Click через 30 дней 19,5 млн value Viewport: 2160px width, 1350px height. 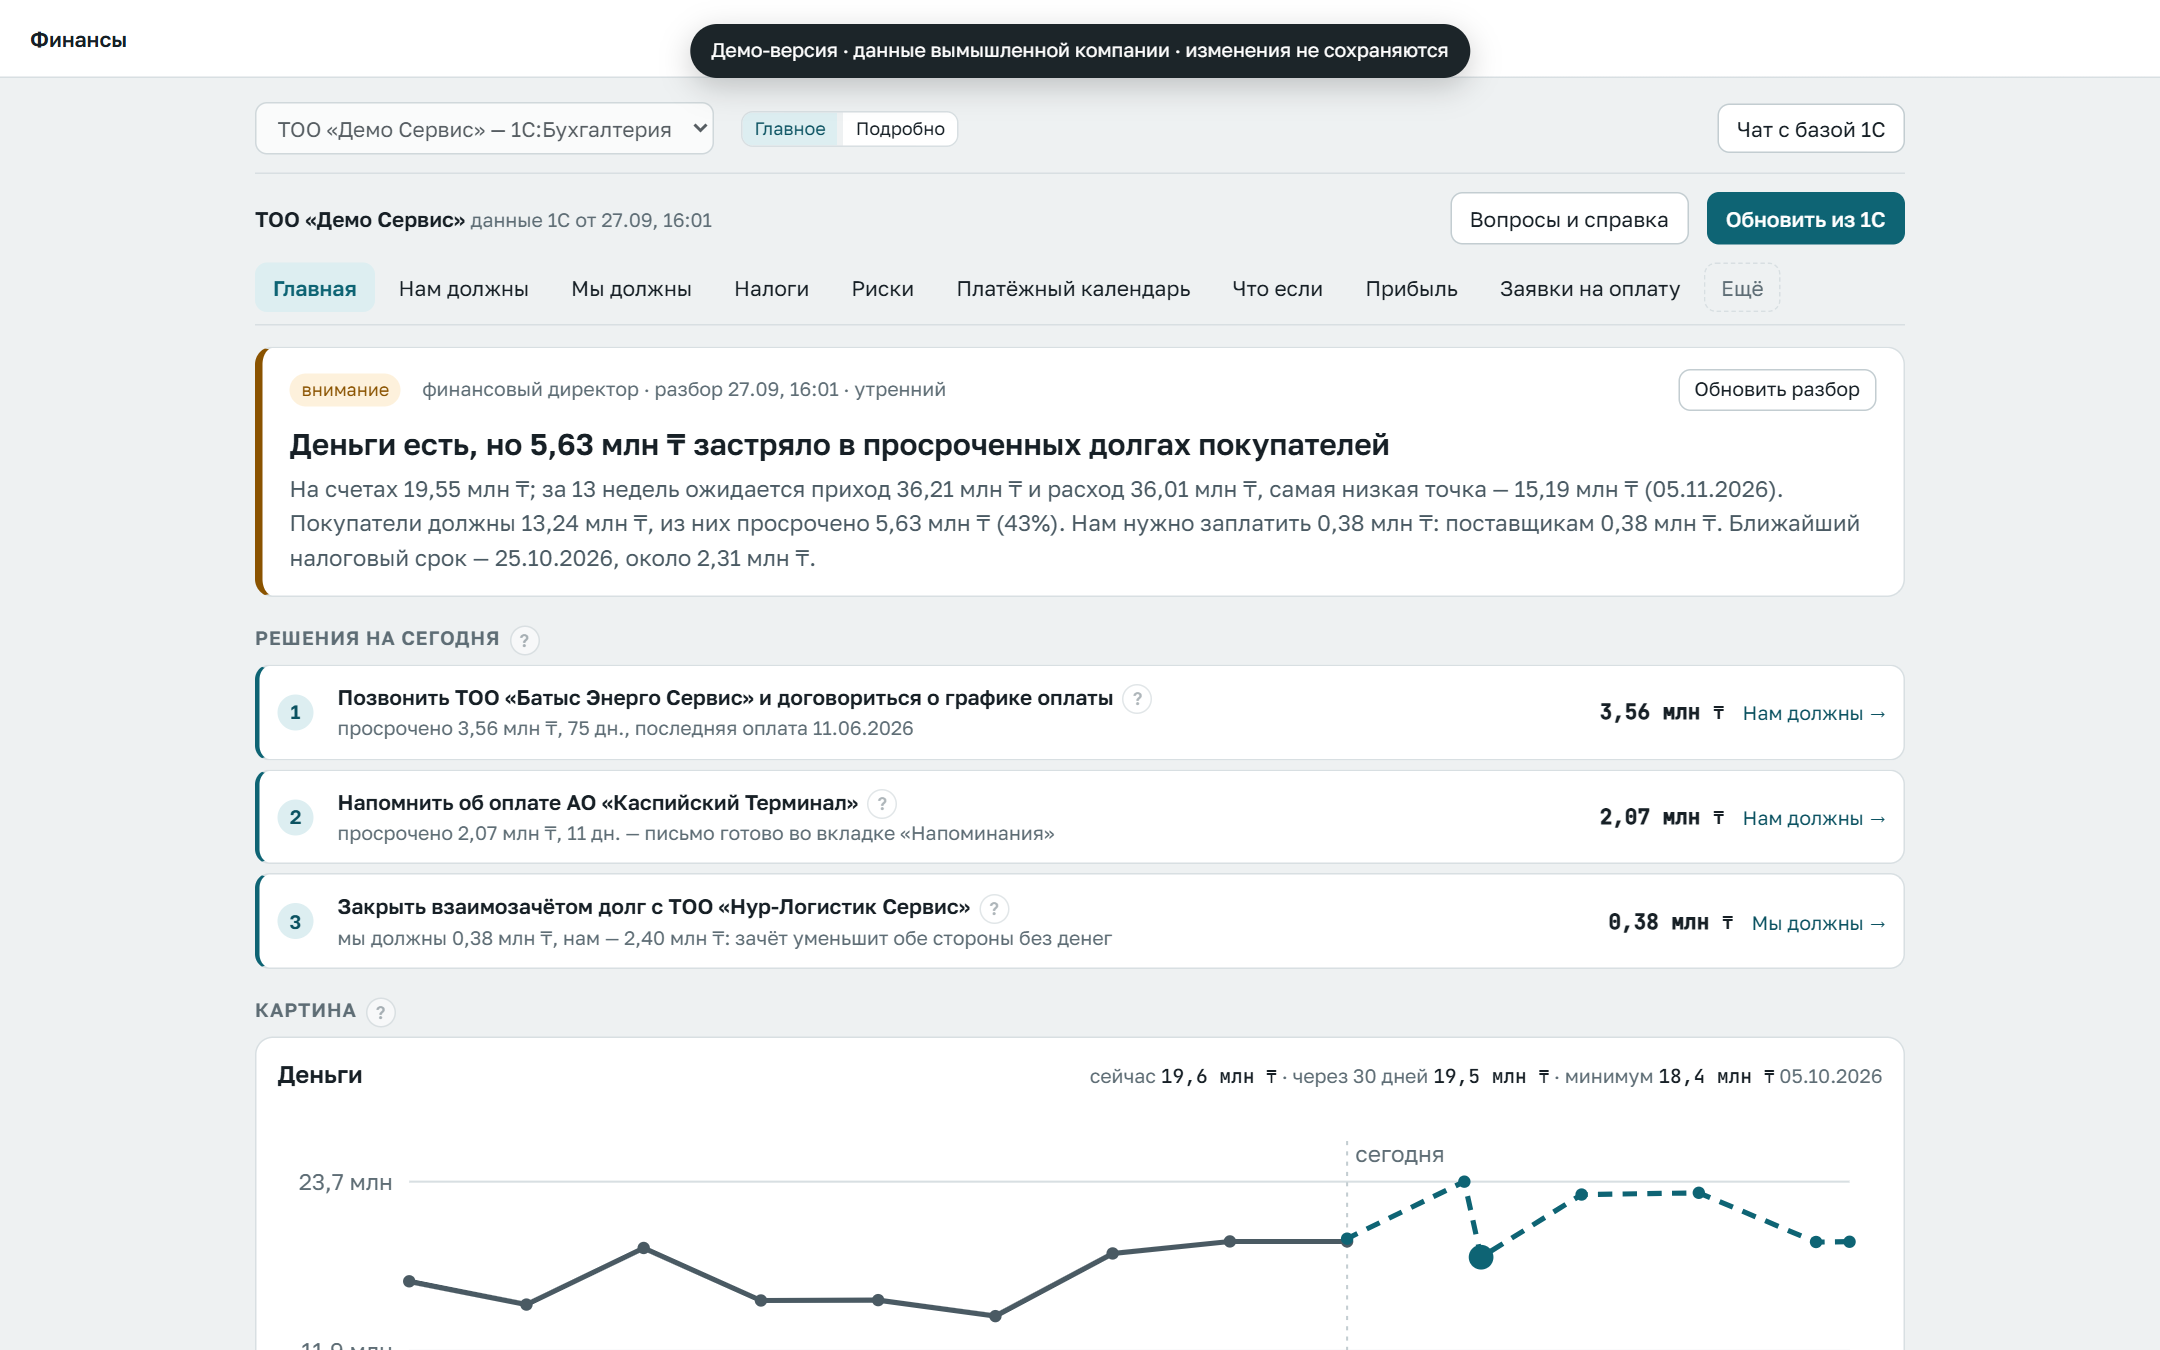tap(1421, 1077)
